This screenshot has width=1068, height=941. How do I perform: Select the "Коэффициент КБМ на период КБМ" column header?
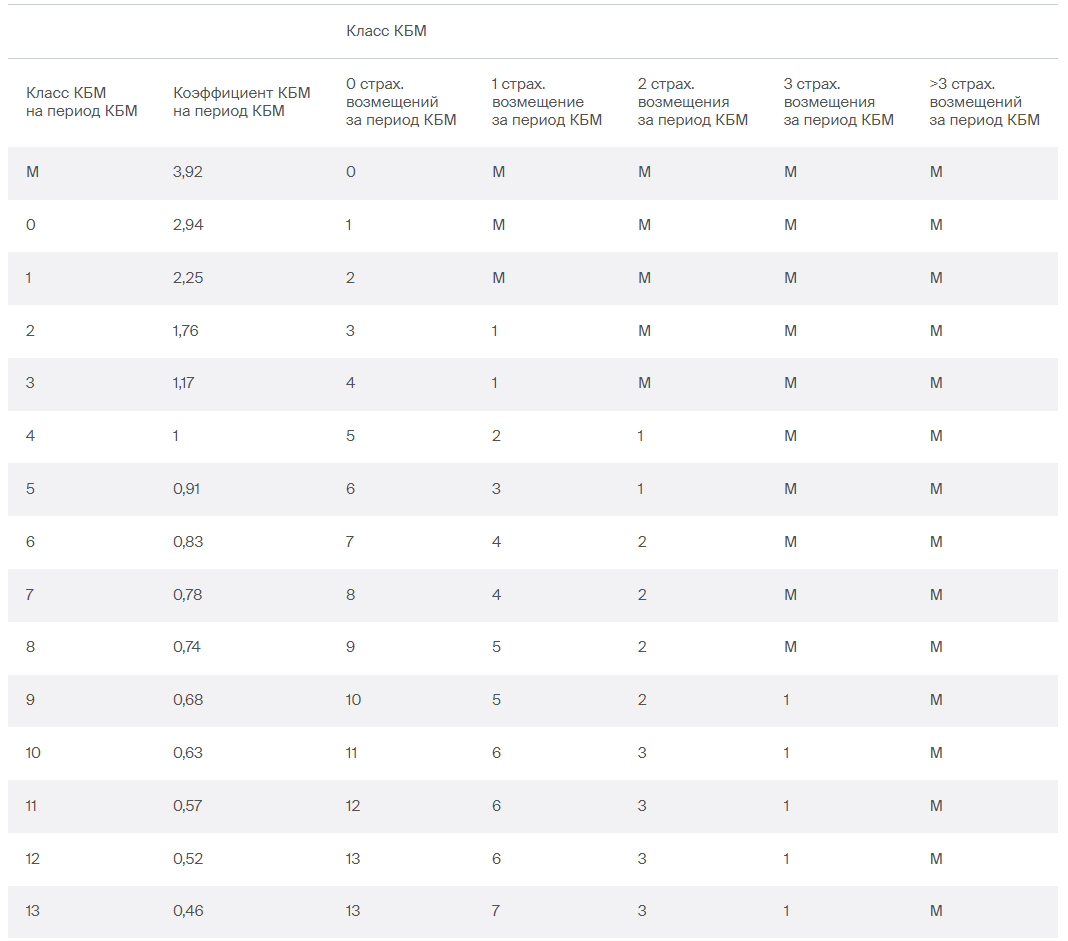242,101
